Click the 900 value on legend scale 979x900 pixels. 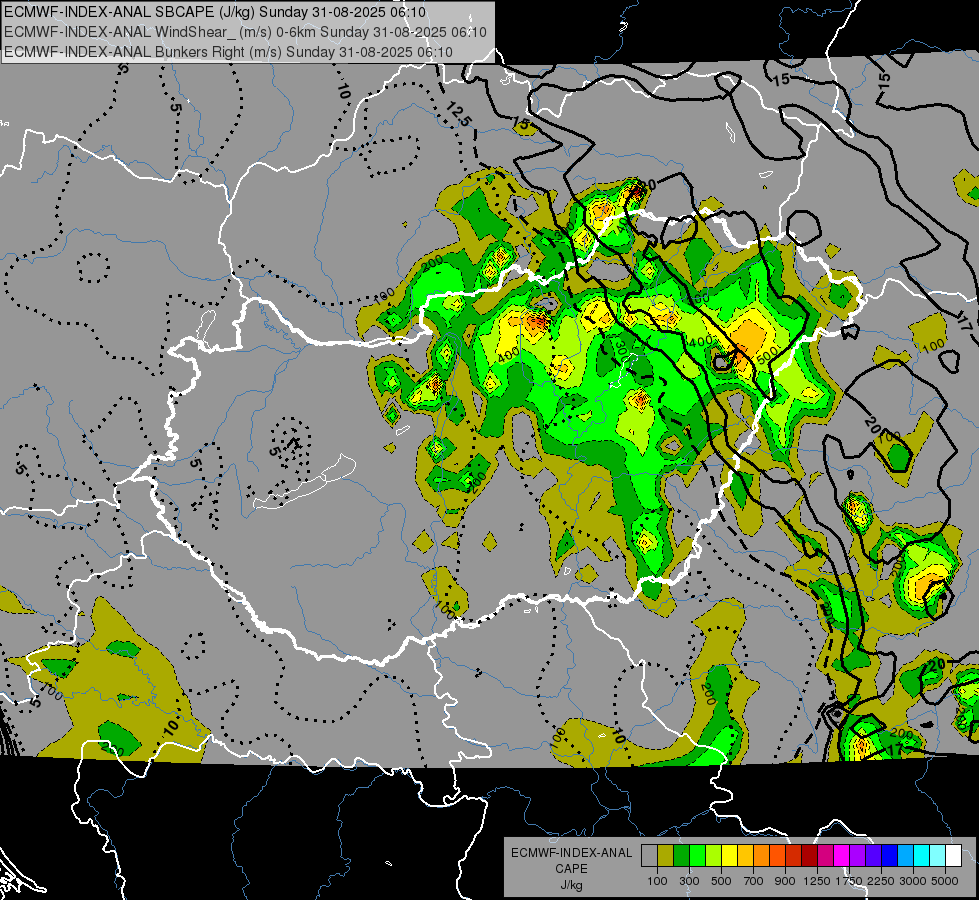785,881
